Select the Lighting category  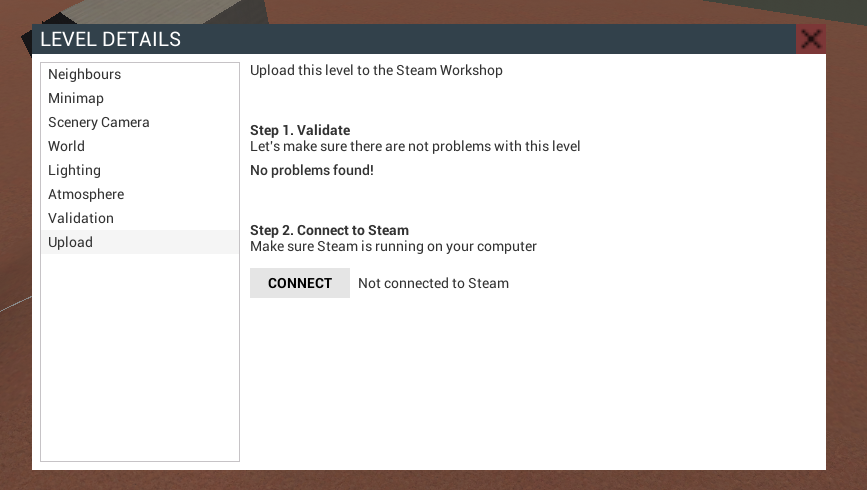(x=140, y=170)
